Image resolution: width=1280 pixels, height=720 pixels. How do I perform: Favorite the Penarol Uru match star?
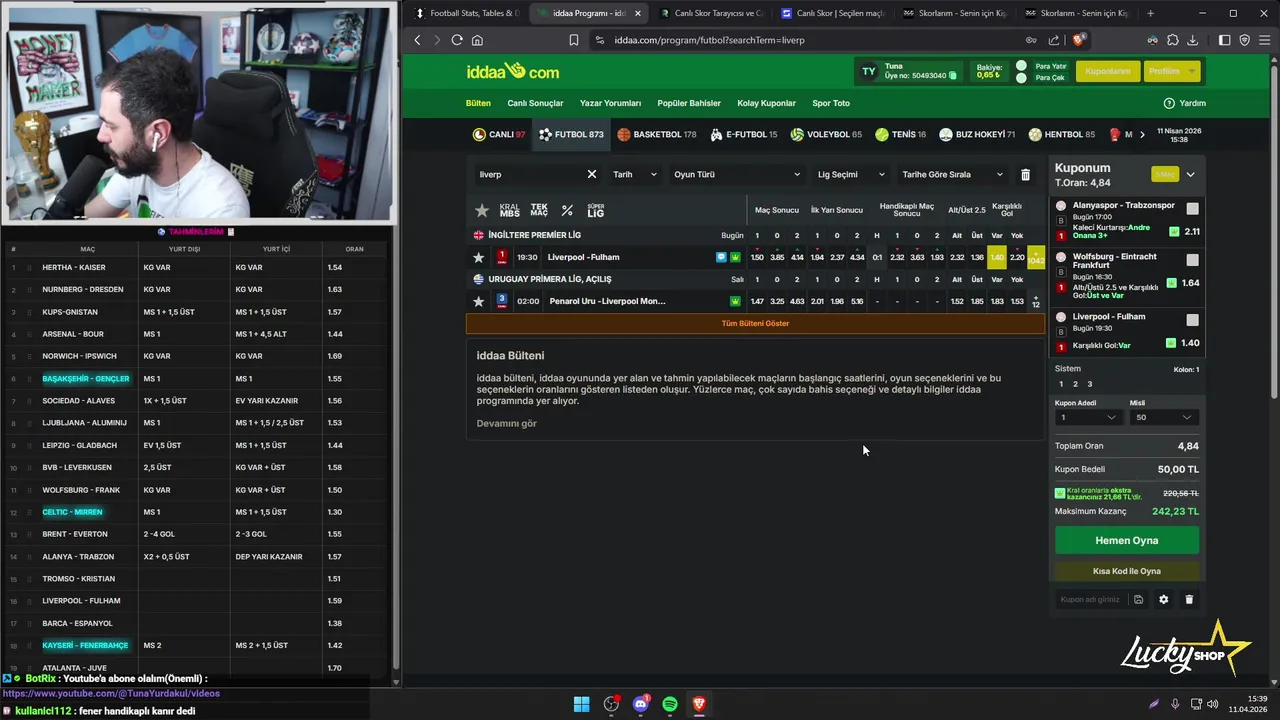coord(479,301)
